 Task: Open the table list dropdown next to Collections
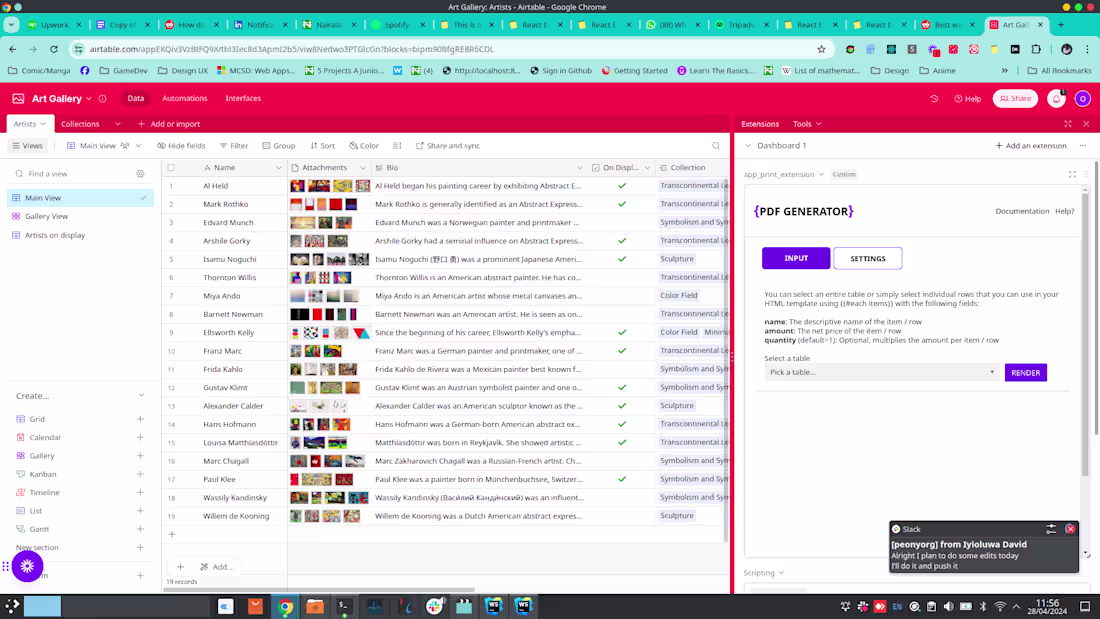[x=118, y=124]
